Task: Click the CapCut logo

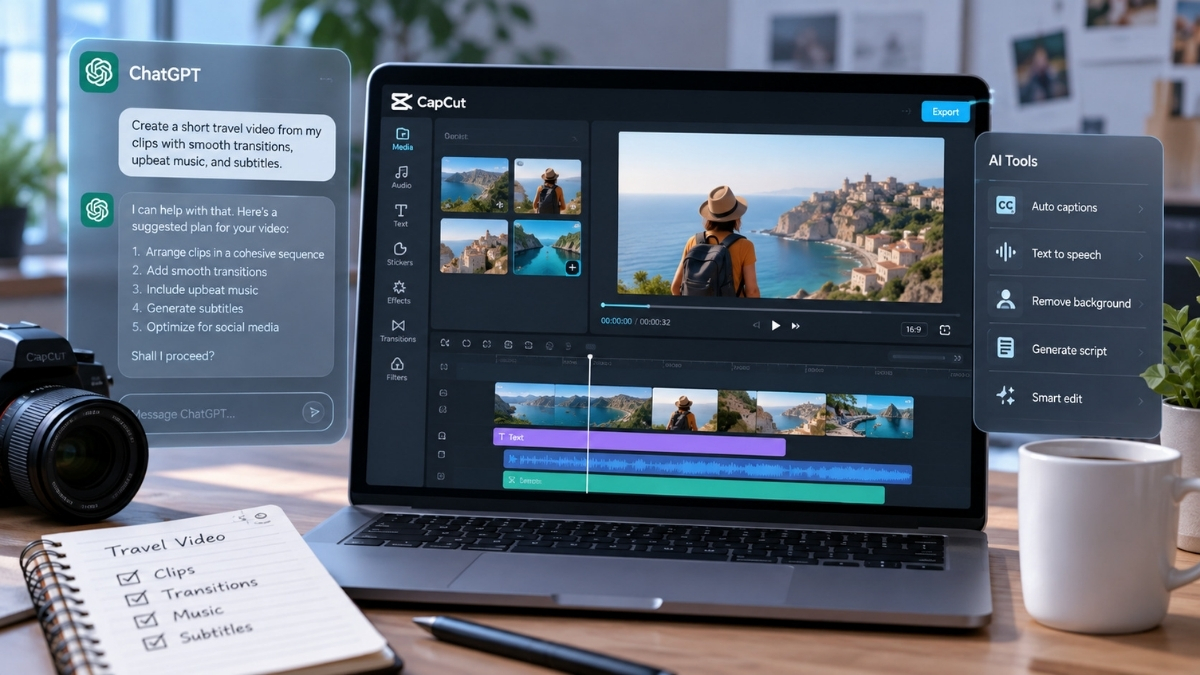Action: (428, 102)
